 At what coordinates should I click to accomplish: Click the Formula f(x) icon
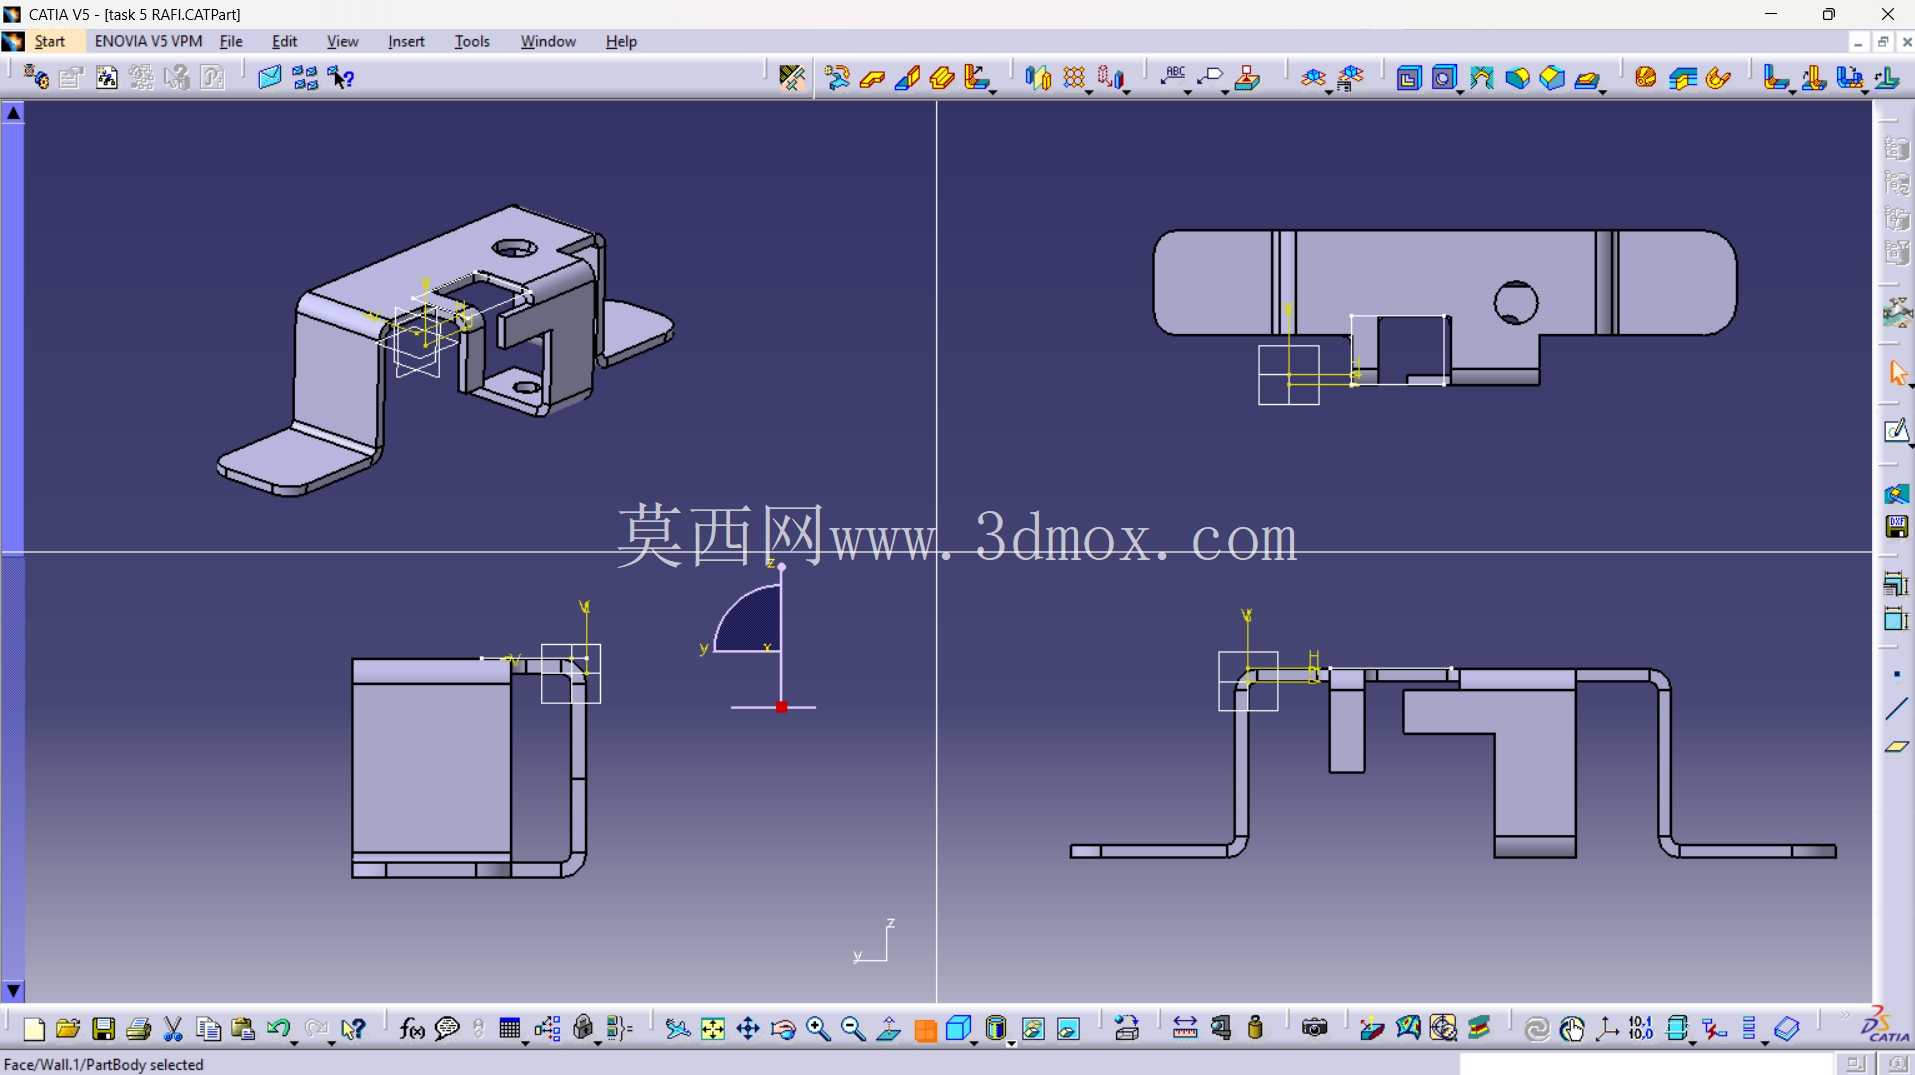(411, 1029)
